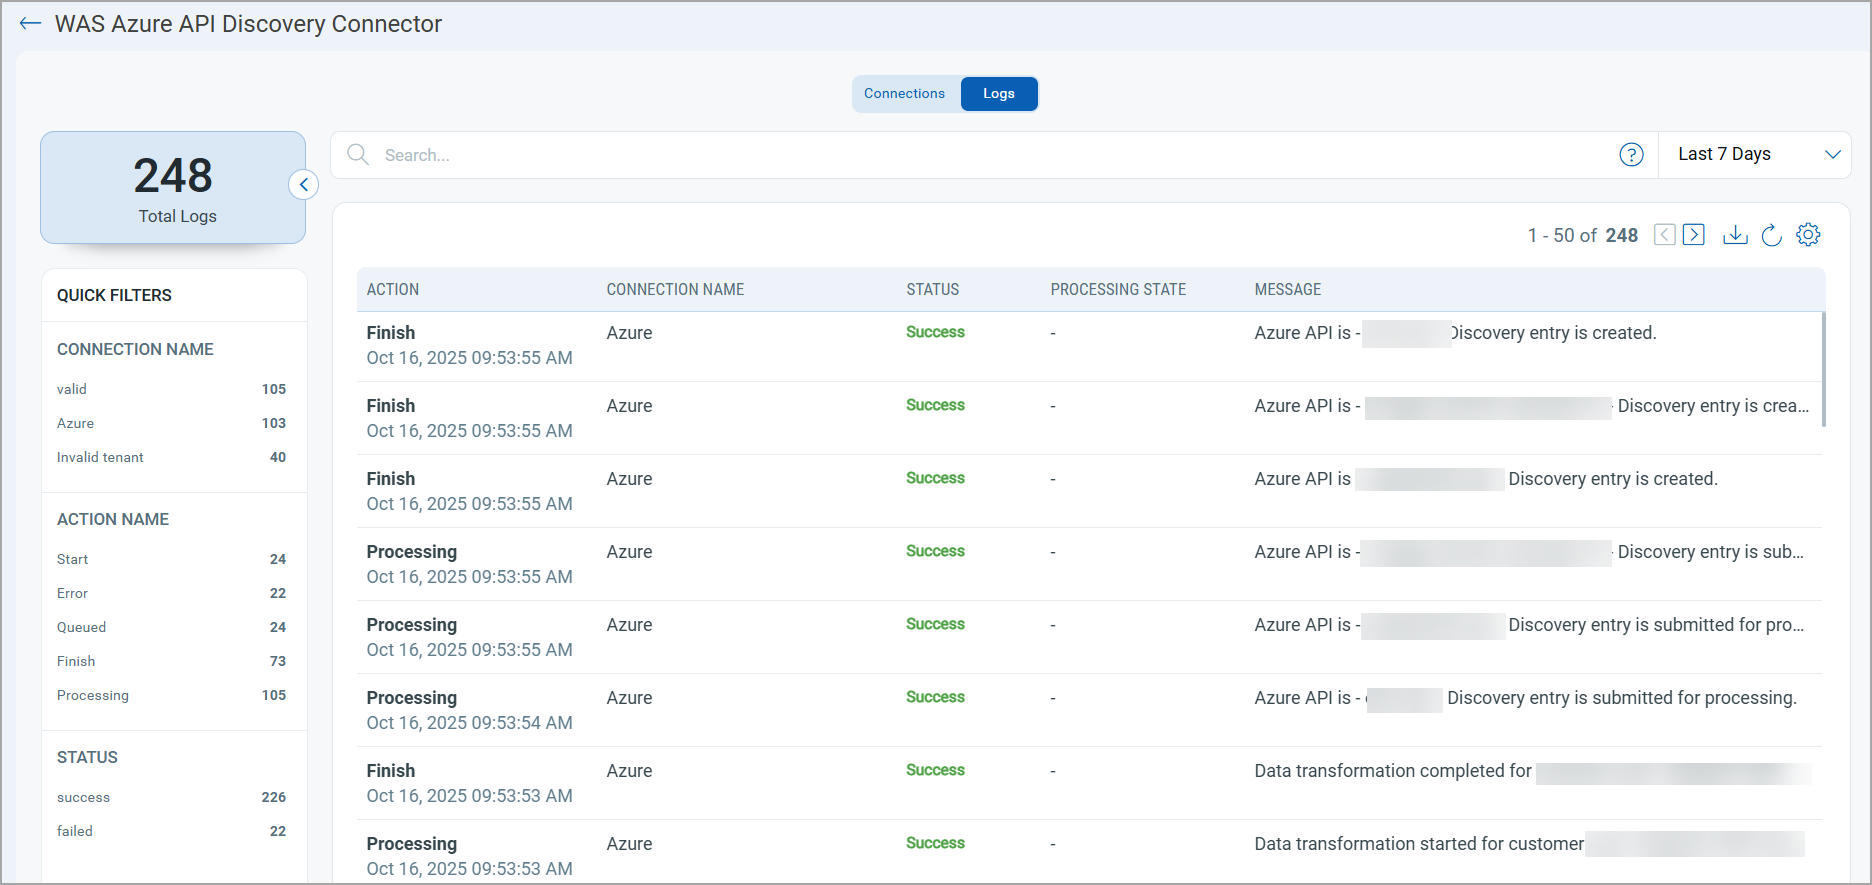
Task: Go to previous page of logs
Action: (1664, 235)
